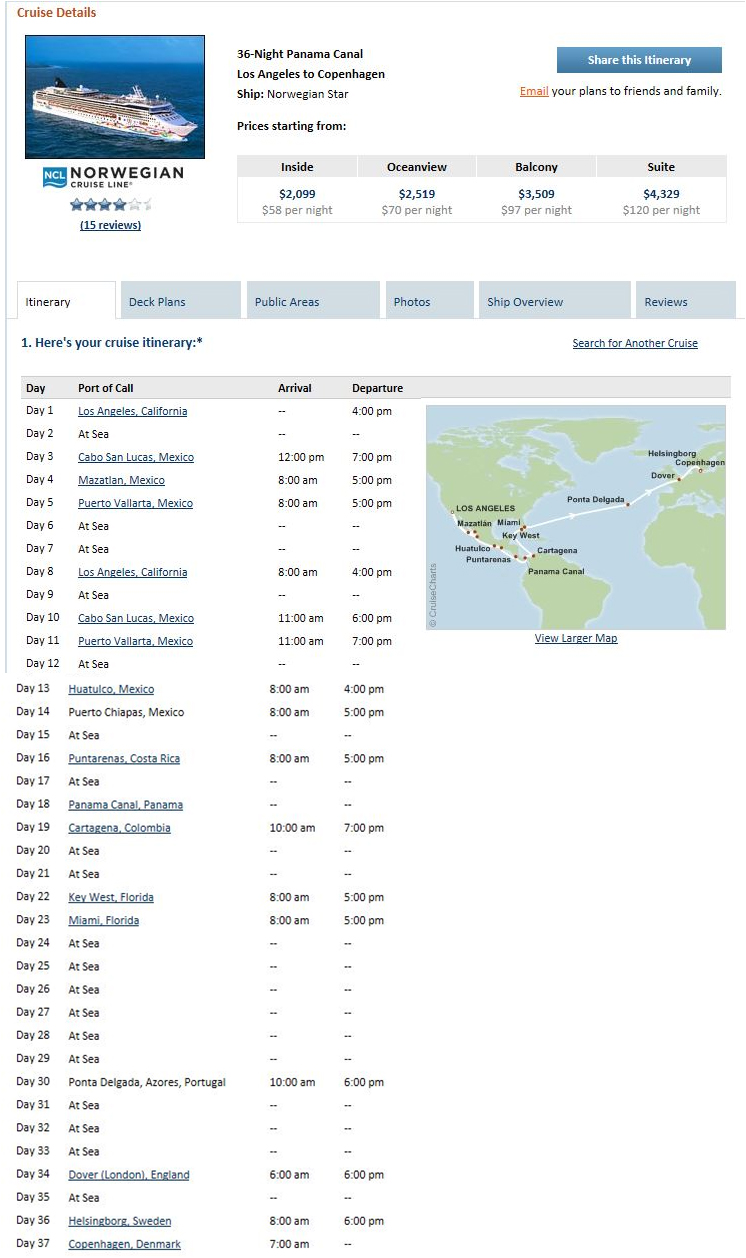Open the Miami, Florida port link
746x1258 pixels.
tap(104, 920)
